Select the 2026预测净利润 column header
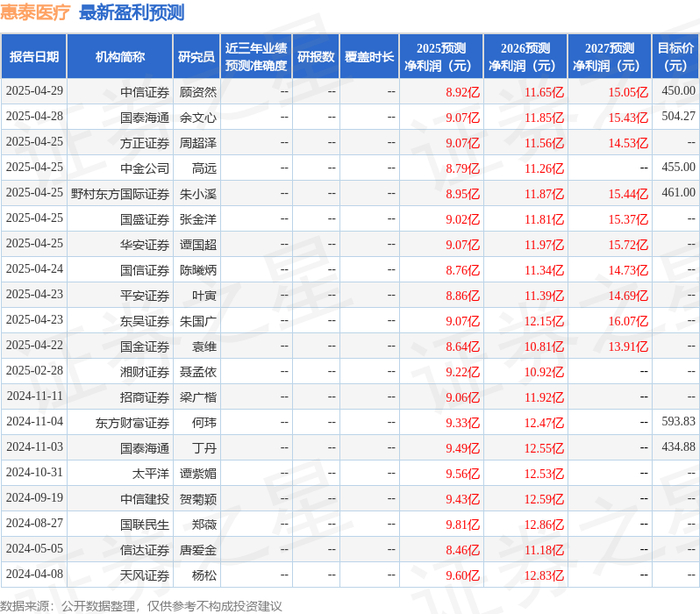This screenshot has height=614, width=700. pyautogui.click(x=525, y=56)
